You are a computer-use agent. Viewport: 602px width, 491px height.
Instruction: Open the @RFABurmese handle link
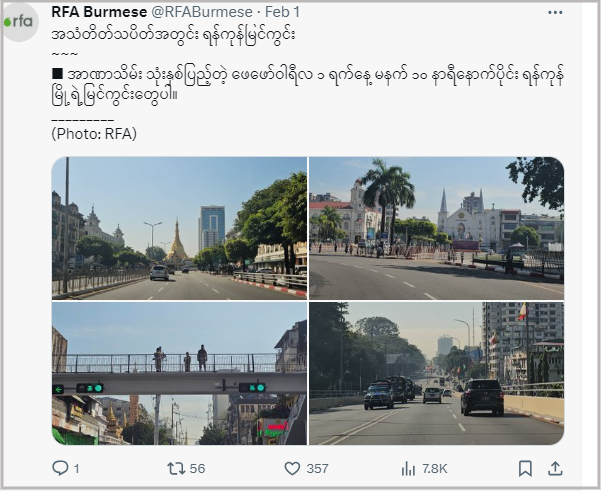point(202,12)
